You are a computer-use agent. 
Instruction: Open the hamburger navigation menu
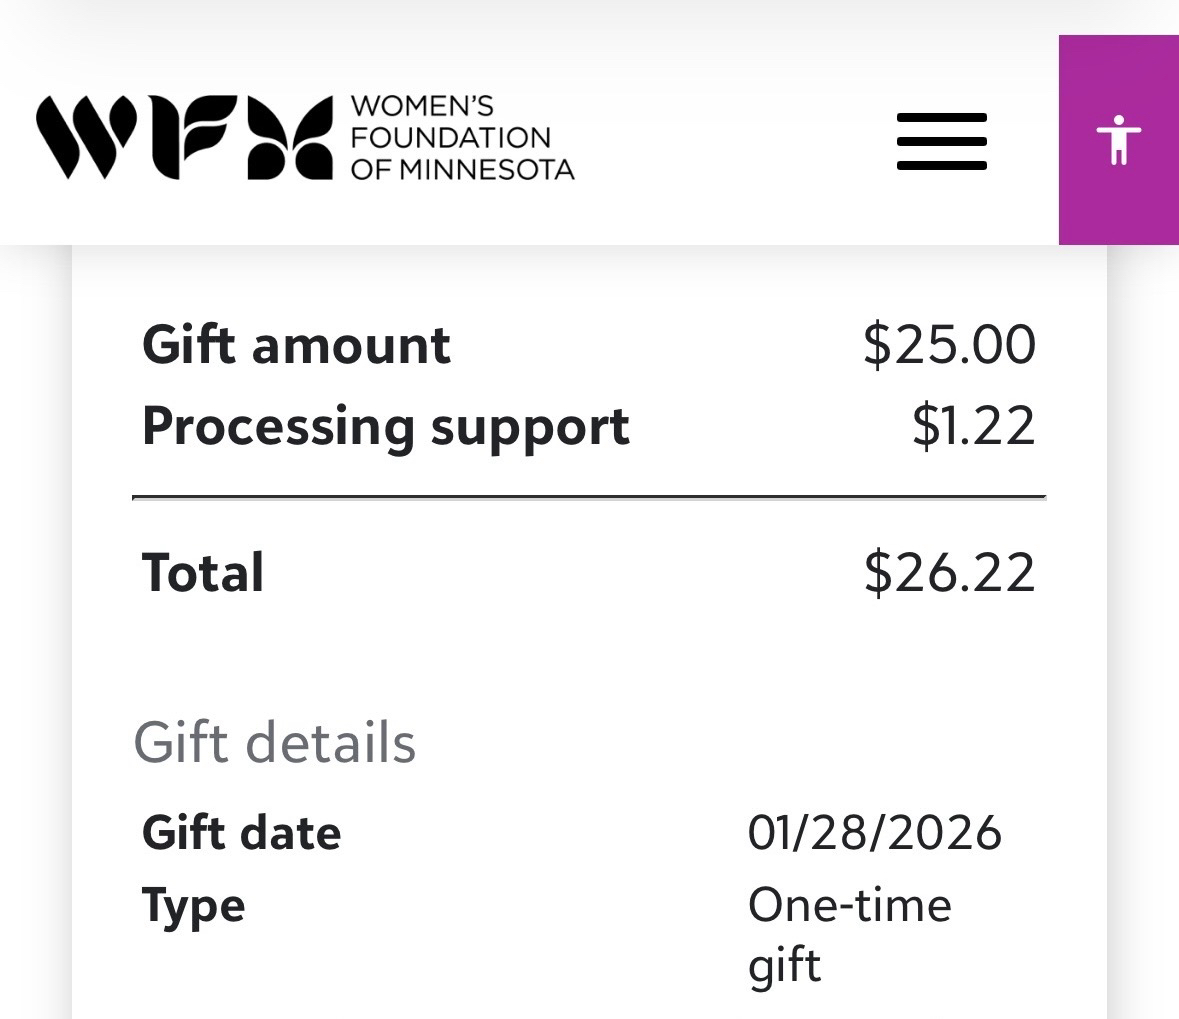pyautogui.click(x=941, y=141)
